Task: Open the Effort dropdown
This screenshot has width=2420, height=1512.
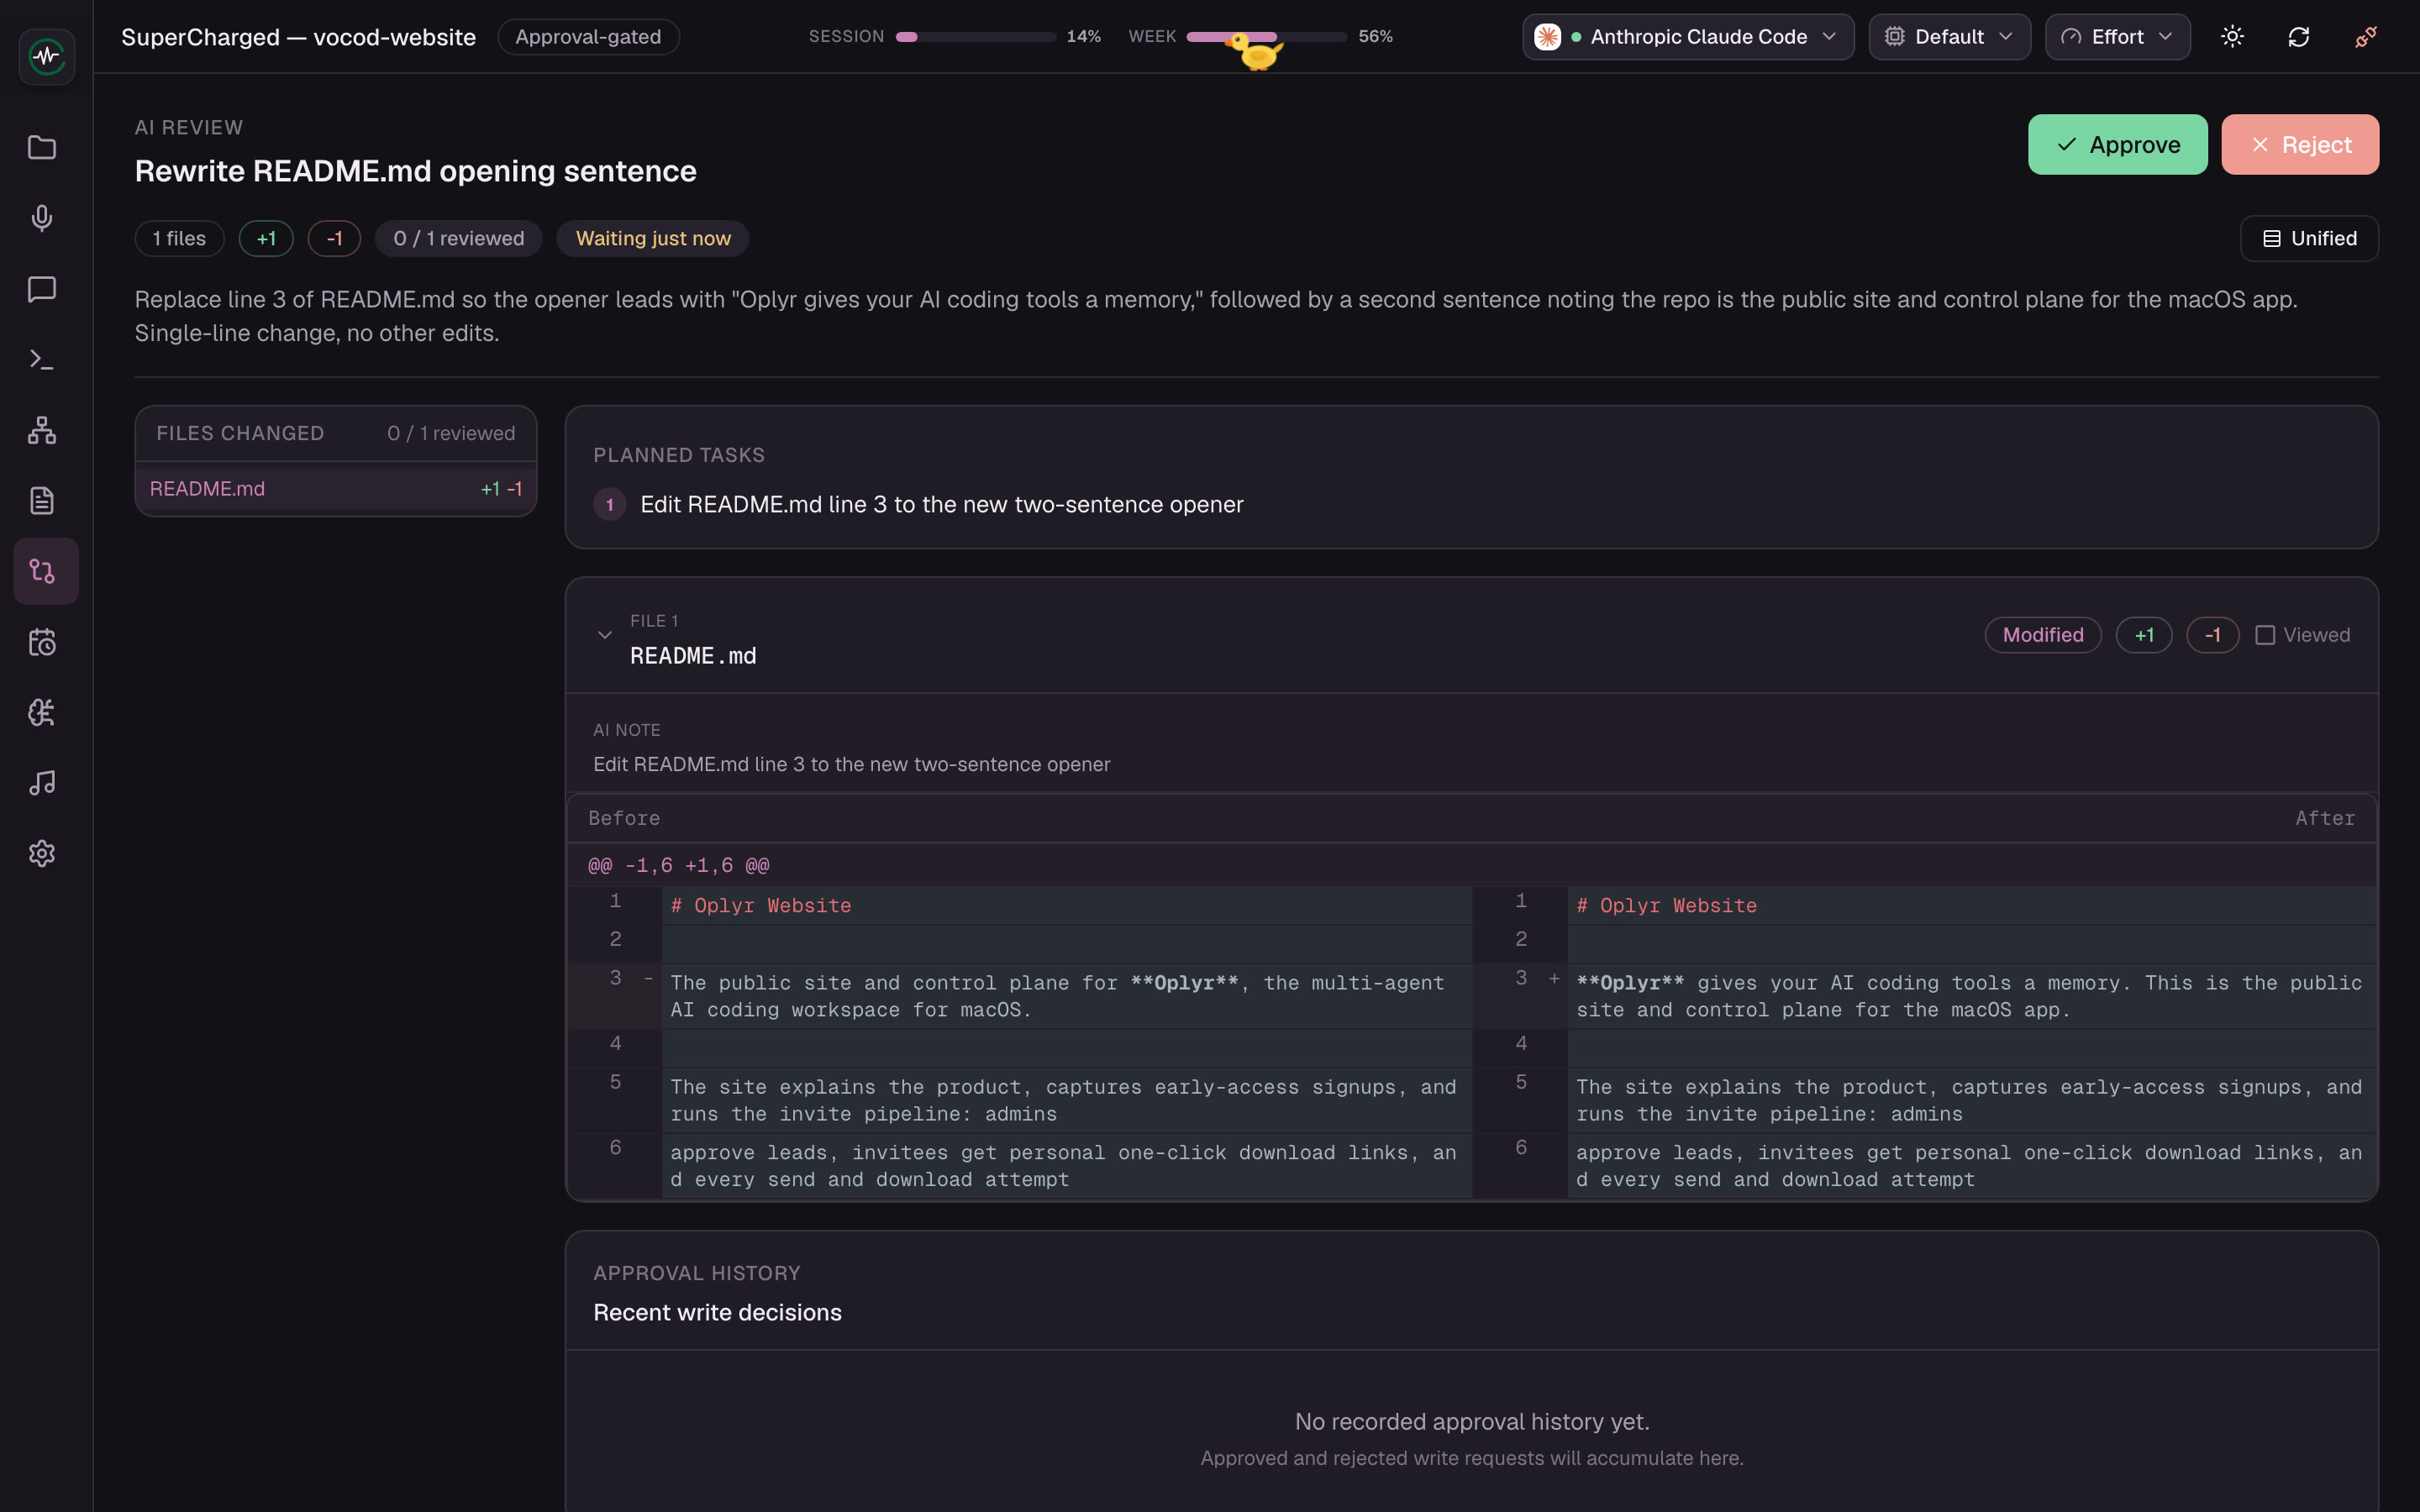Action: (x=2117, y=37)
